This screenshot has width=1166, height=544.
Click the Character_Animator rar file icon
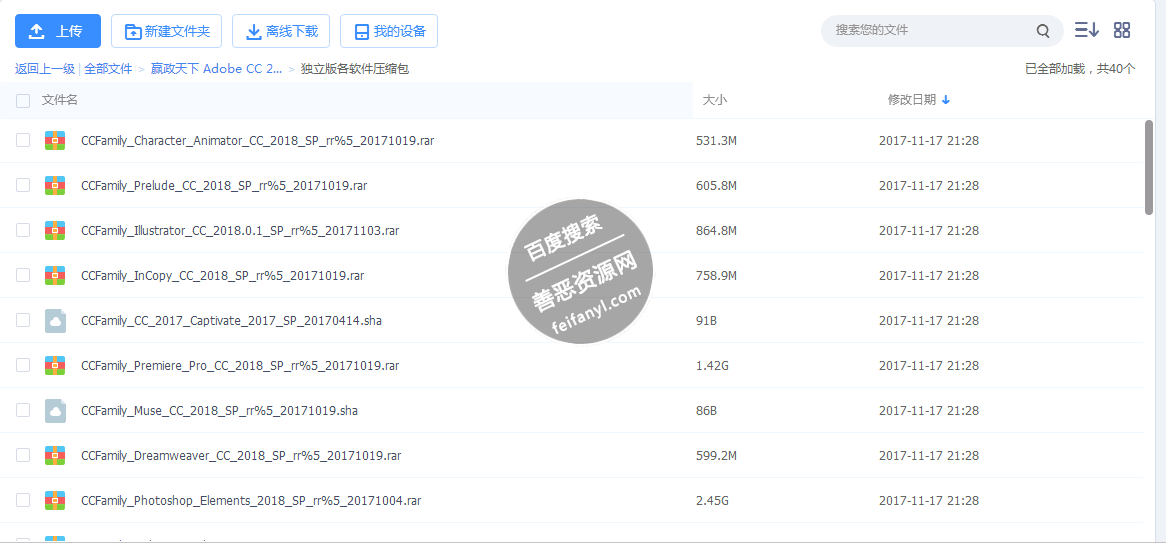55,141
